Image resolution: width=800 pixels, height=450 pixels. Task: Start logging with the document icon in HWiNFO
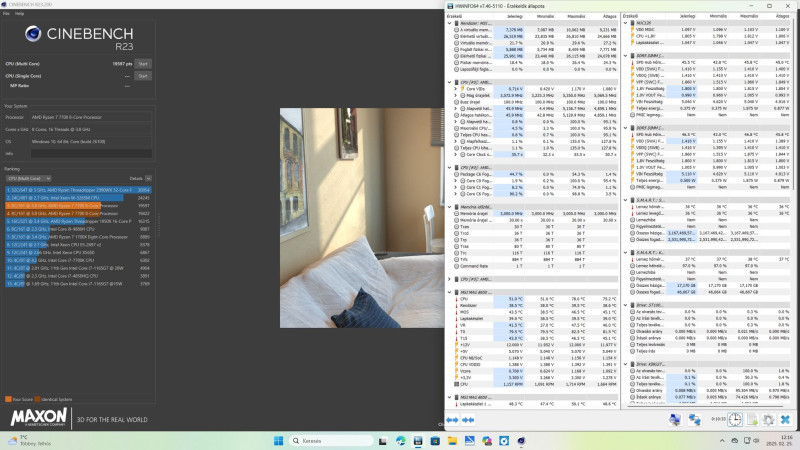pos(752,420)
